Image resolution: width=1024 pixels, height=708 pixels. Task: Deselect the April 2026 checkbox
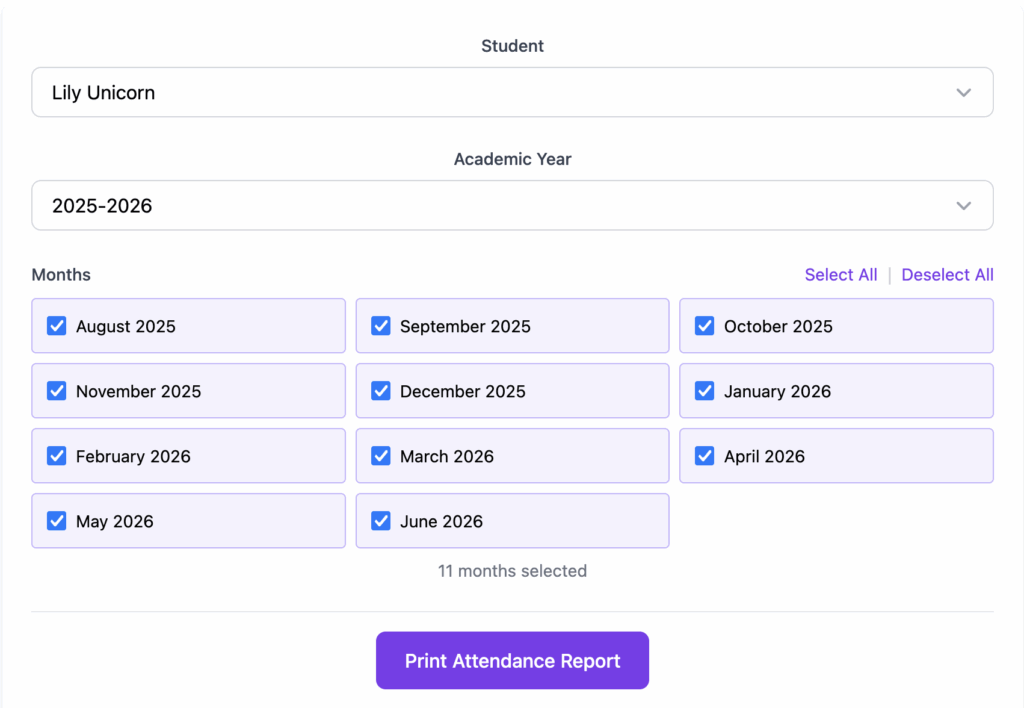point(705,456)
